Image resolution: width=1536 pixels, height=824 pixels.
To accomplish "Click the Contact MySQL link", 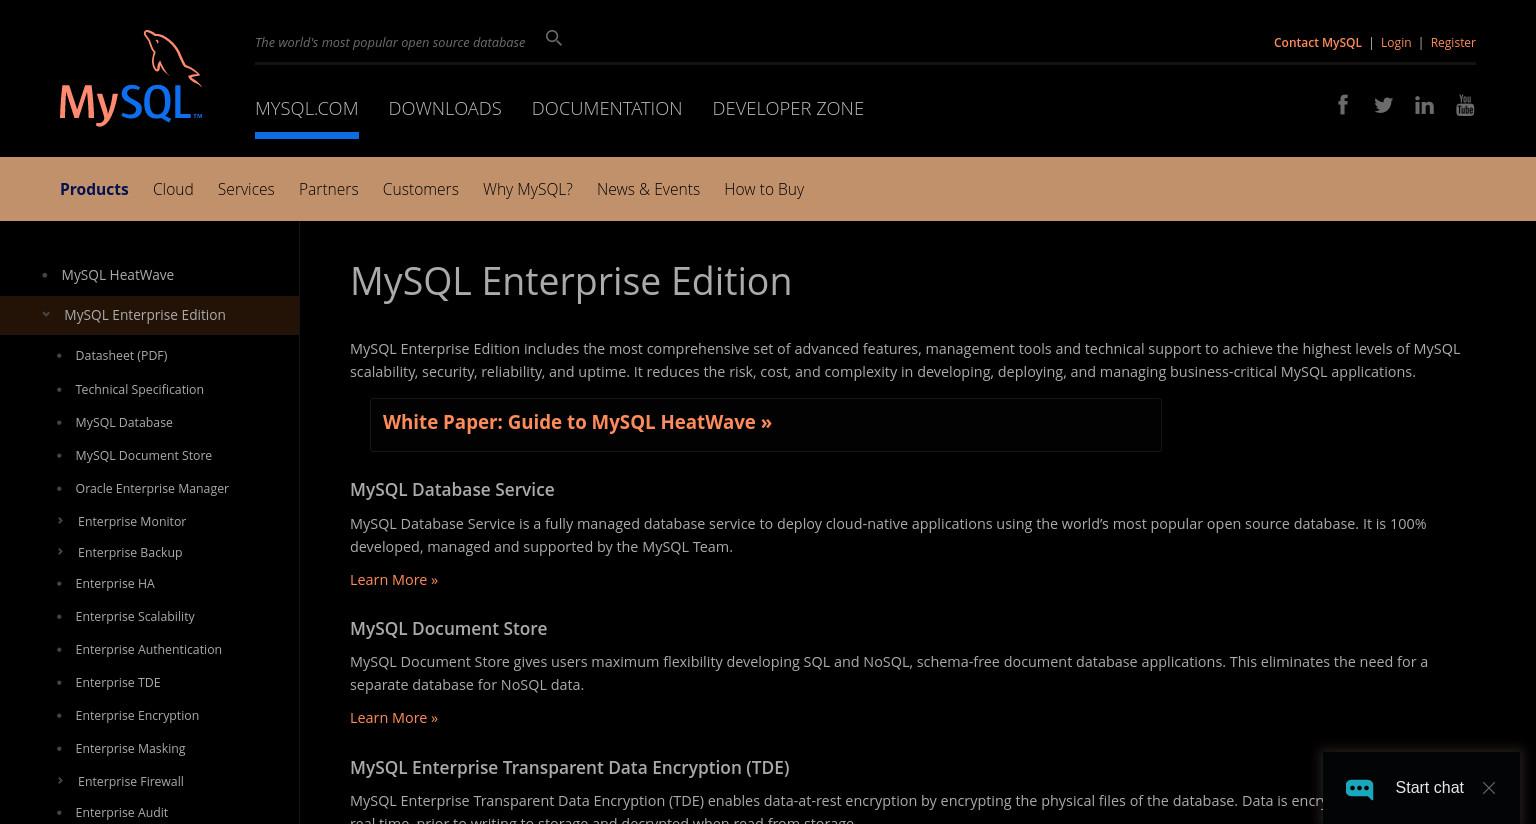I will (x=1317, y=42).
